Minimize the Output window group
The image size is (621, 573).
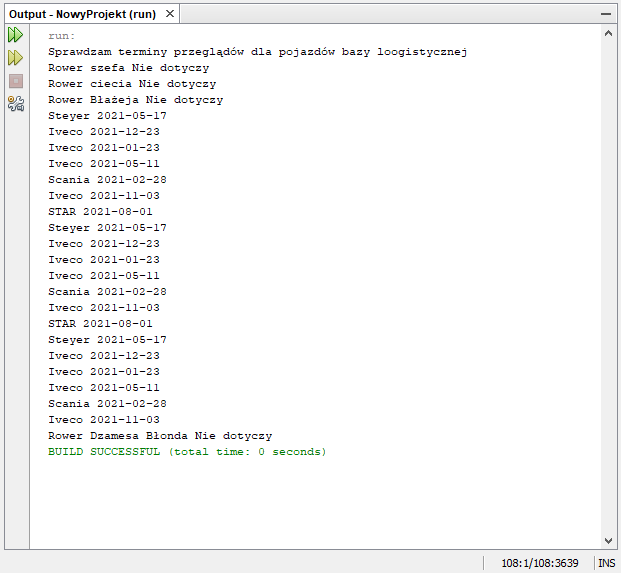coord(605,15)
